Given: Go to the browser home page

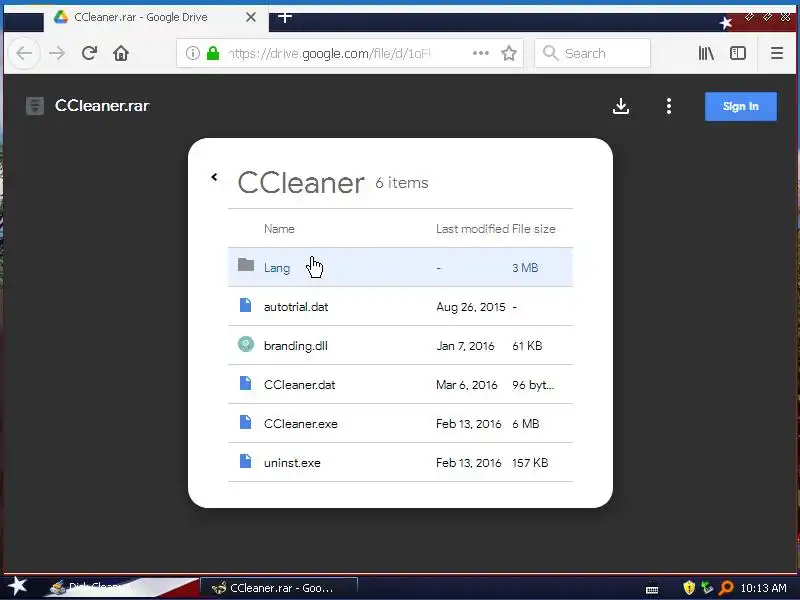Looking at the screenshot, I should (121, 53).
